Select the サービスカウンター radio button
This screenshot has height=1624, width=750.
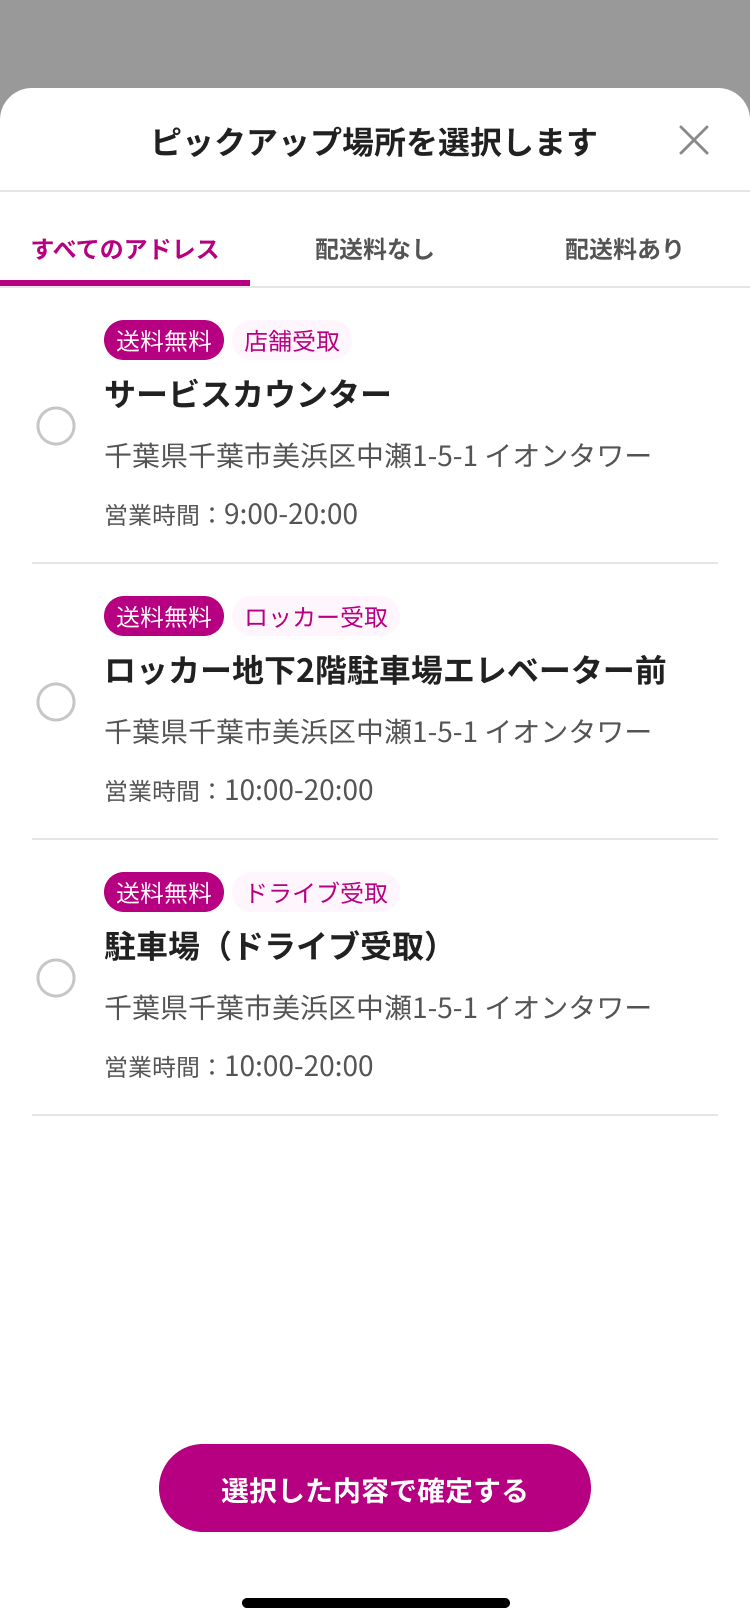(x=56, y=426)
